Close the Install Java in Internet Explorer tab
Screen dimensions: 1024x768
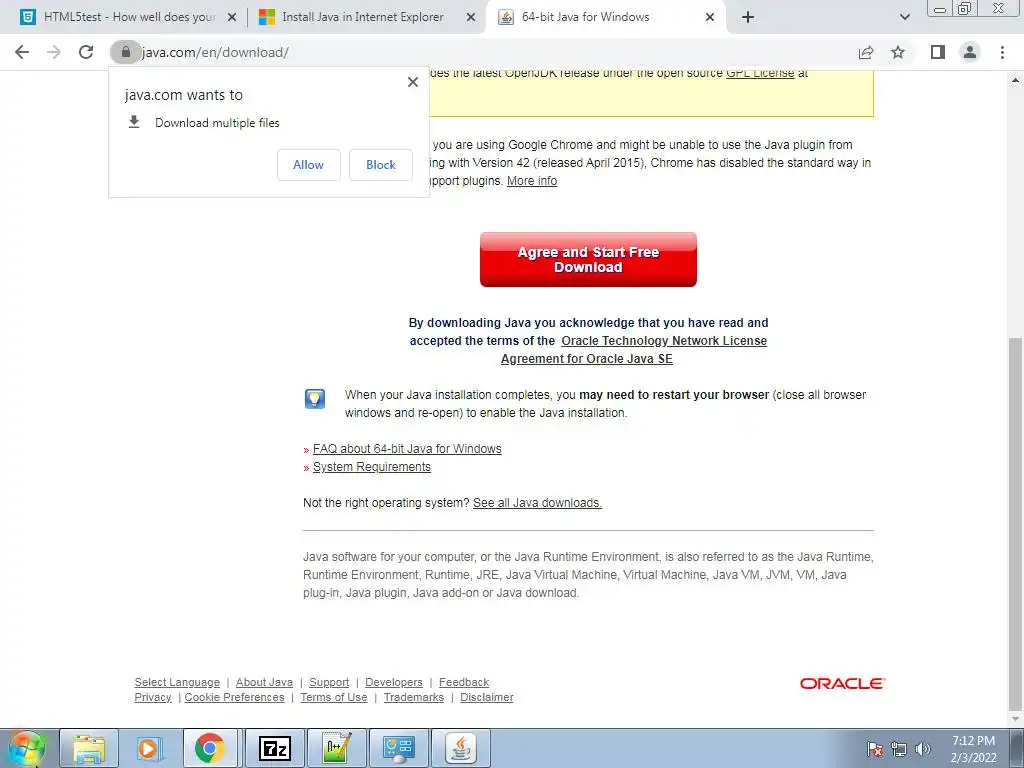(x=470, y=18)
